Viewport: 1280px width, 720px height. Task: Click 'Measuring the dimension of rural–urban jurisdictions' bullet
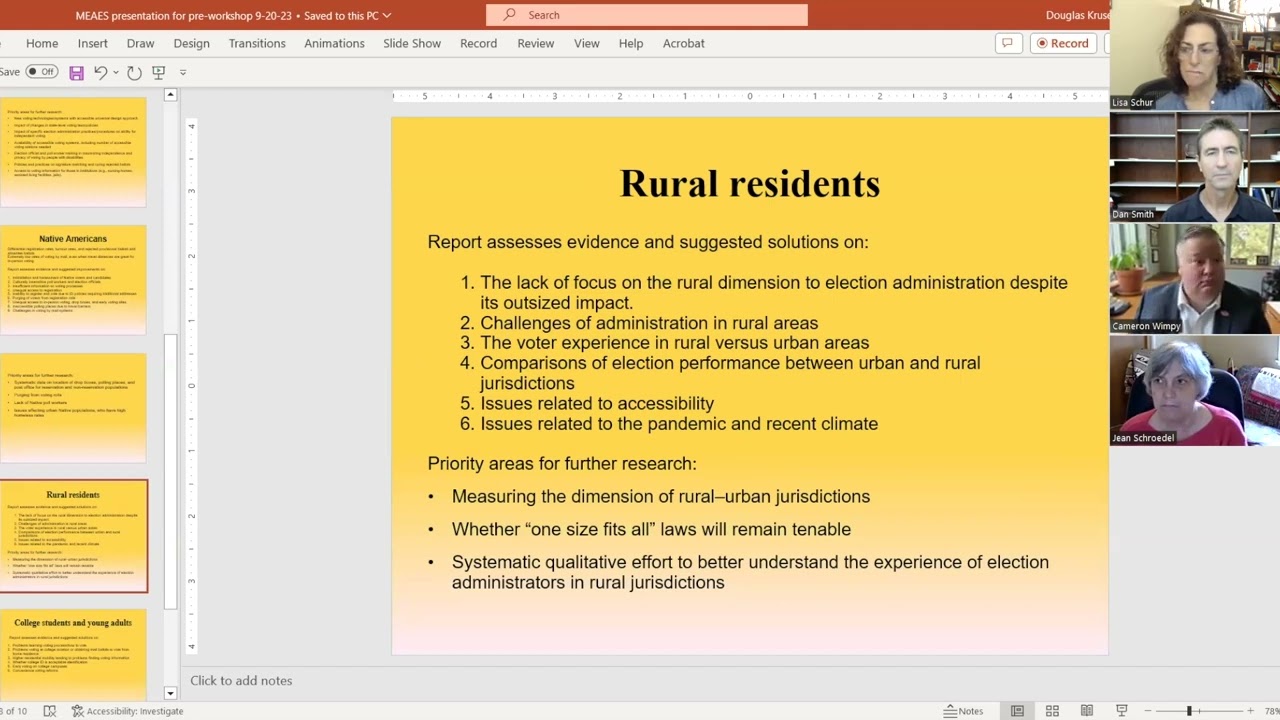pyautogui.click(x=661, y=497)
